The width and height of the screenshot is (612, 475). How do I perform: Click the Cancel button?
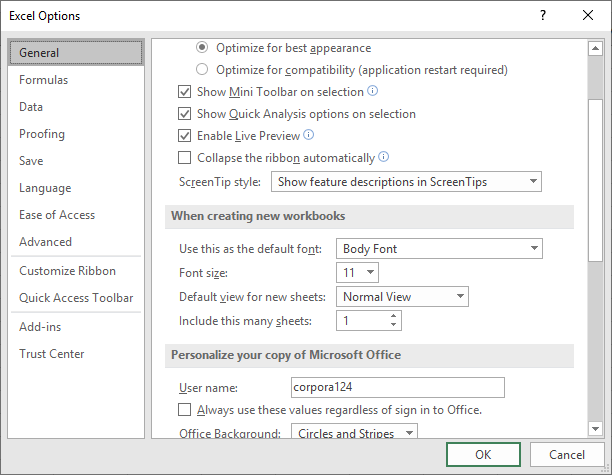pos(567,454)
